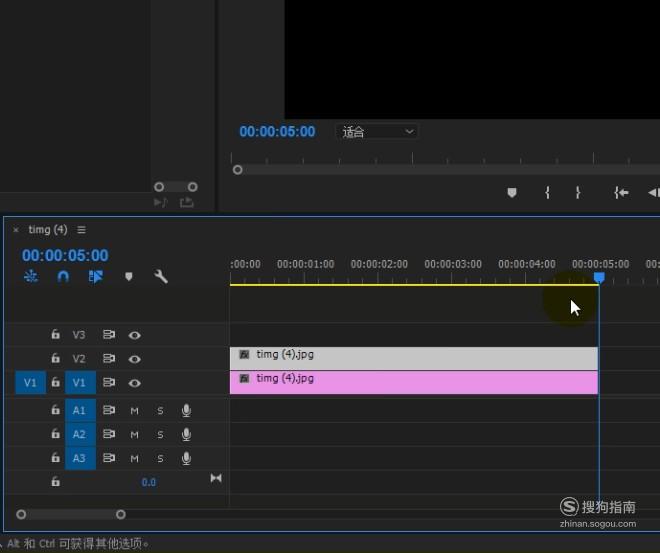Open timg (4) sequence panel menu

[81, 230]
